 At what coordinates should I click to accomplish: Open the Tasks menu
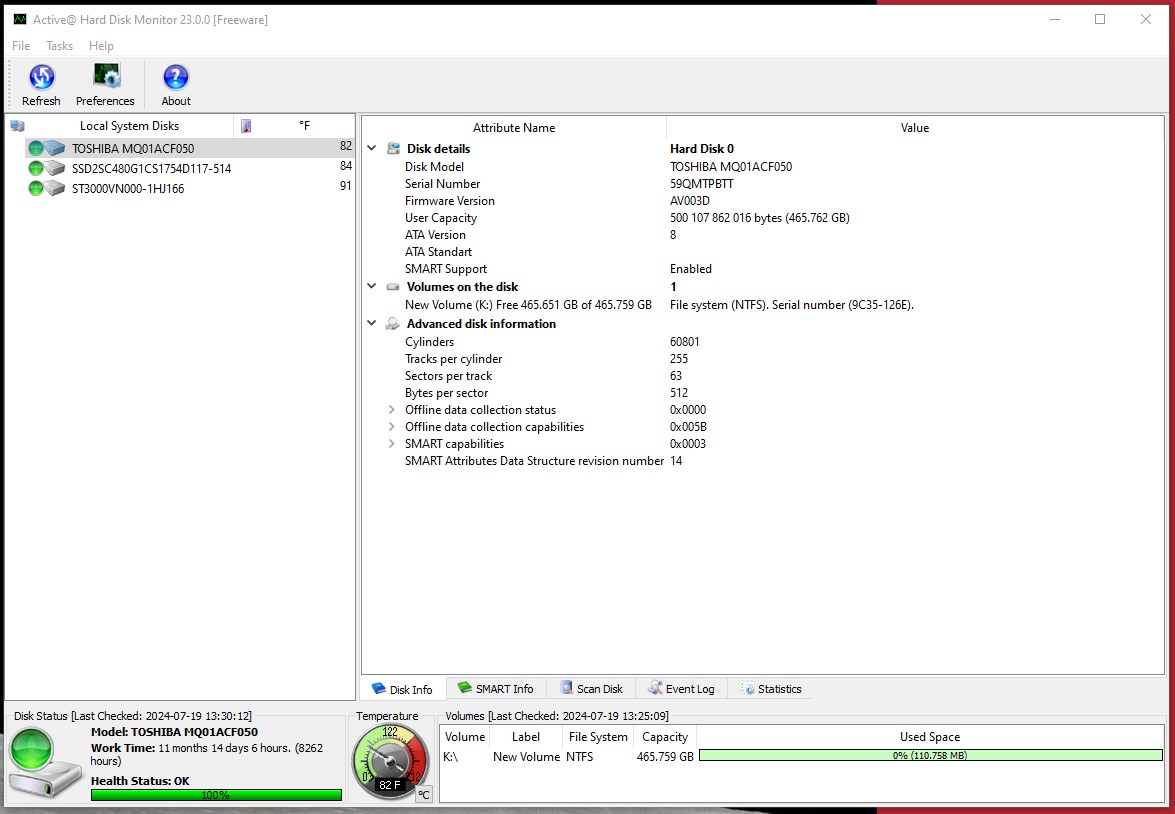[x=60, y=46]
